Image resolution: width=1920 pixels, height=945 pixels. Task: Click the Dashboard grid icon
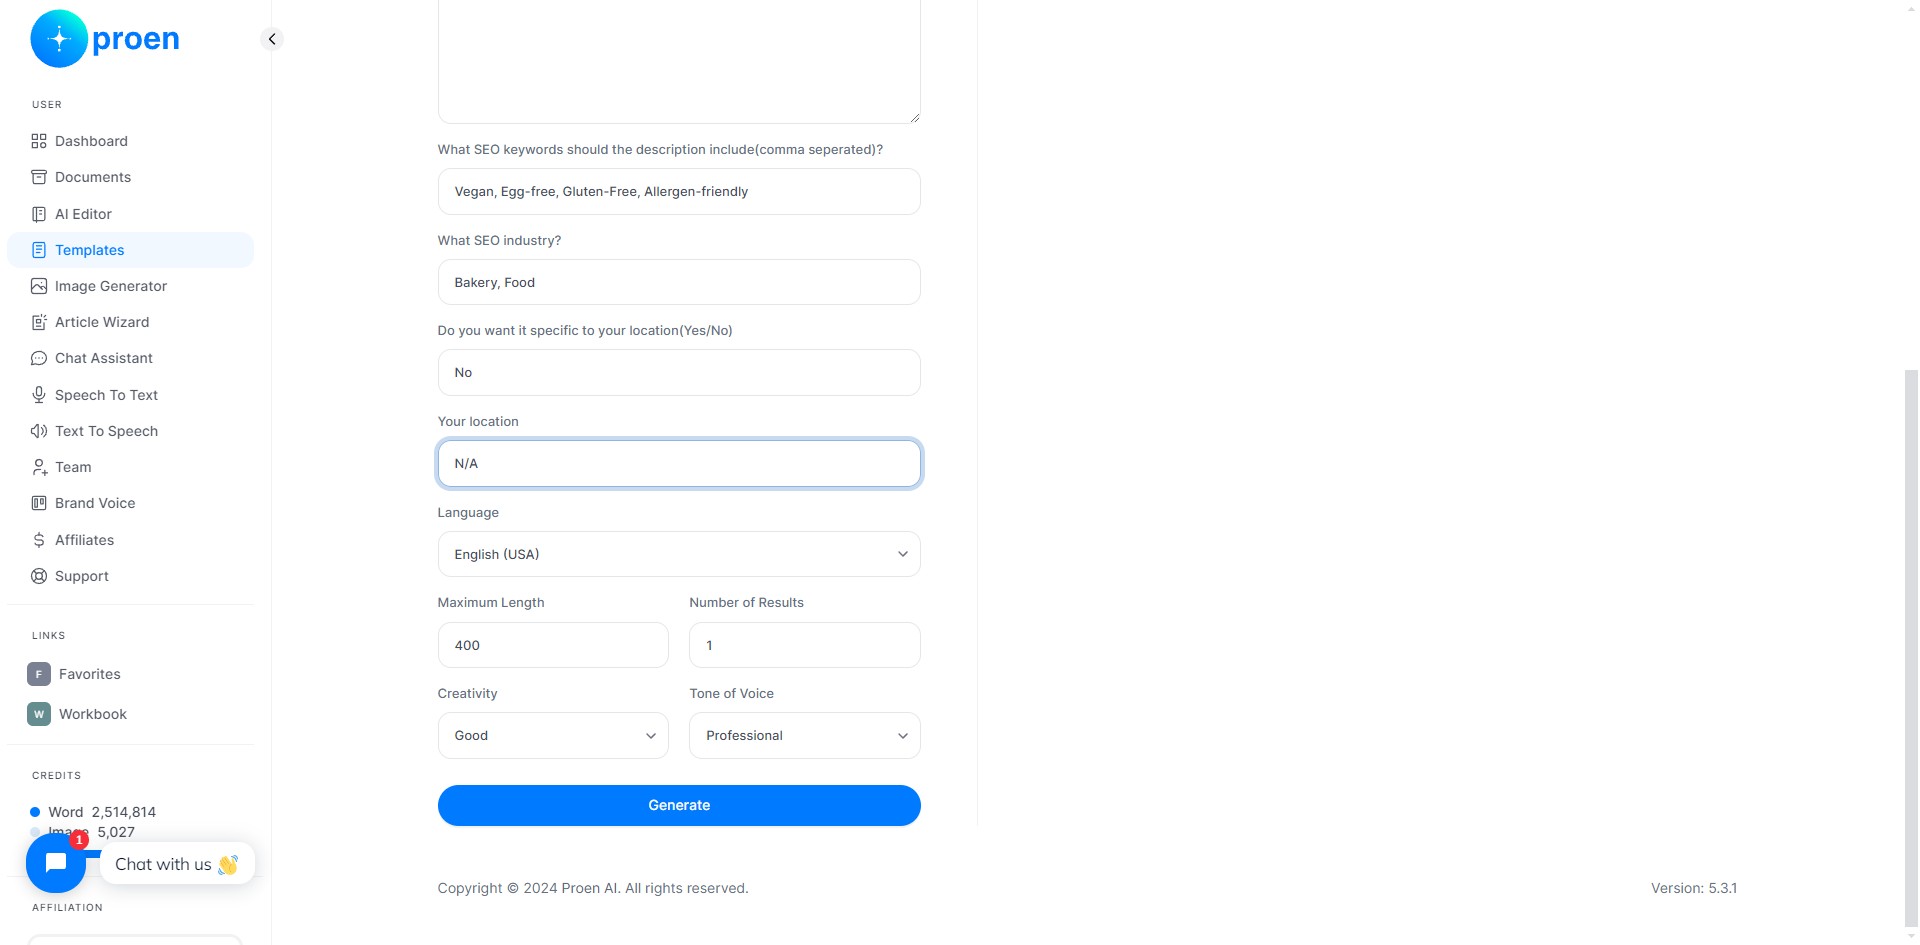pos(39,141)
